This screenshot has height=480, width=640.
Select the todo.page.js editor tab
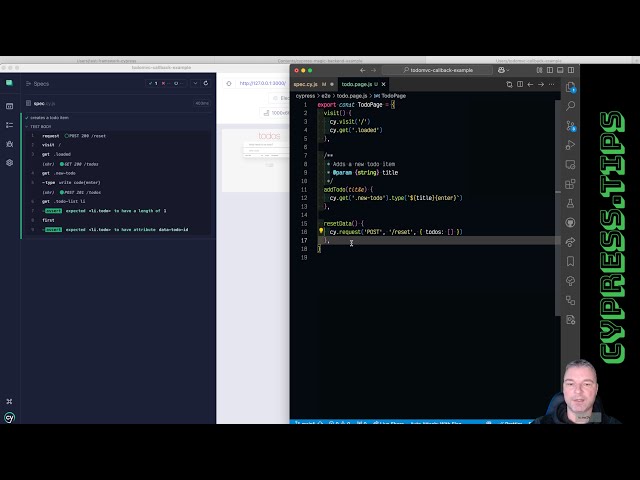click(359, 84)
